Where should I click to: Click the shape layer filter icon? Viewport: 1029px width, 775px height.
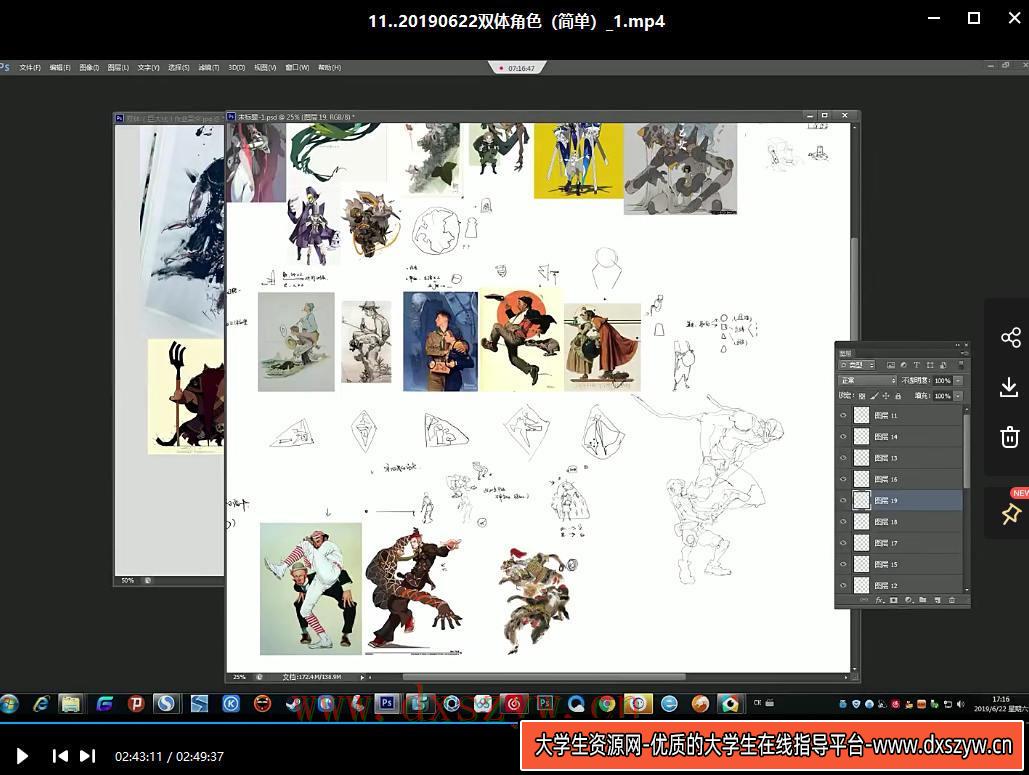(x=930, y=365)
